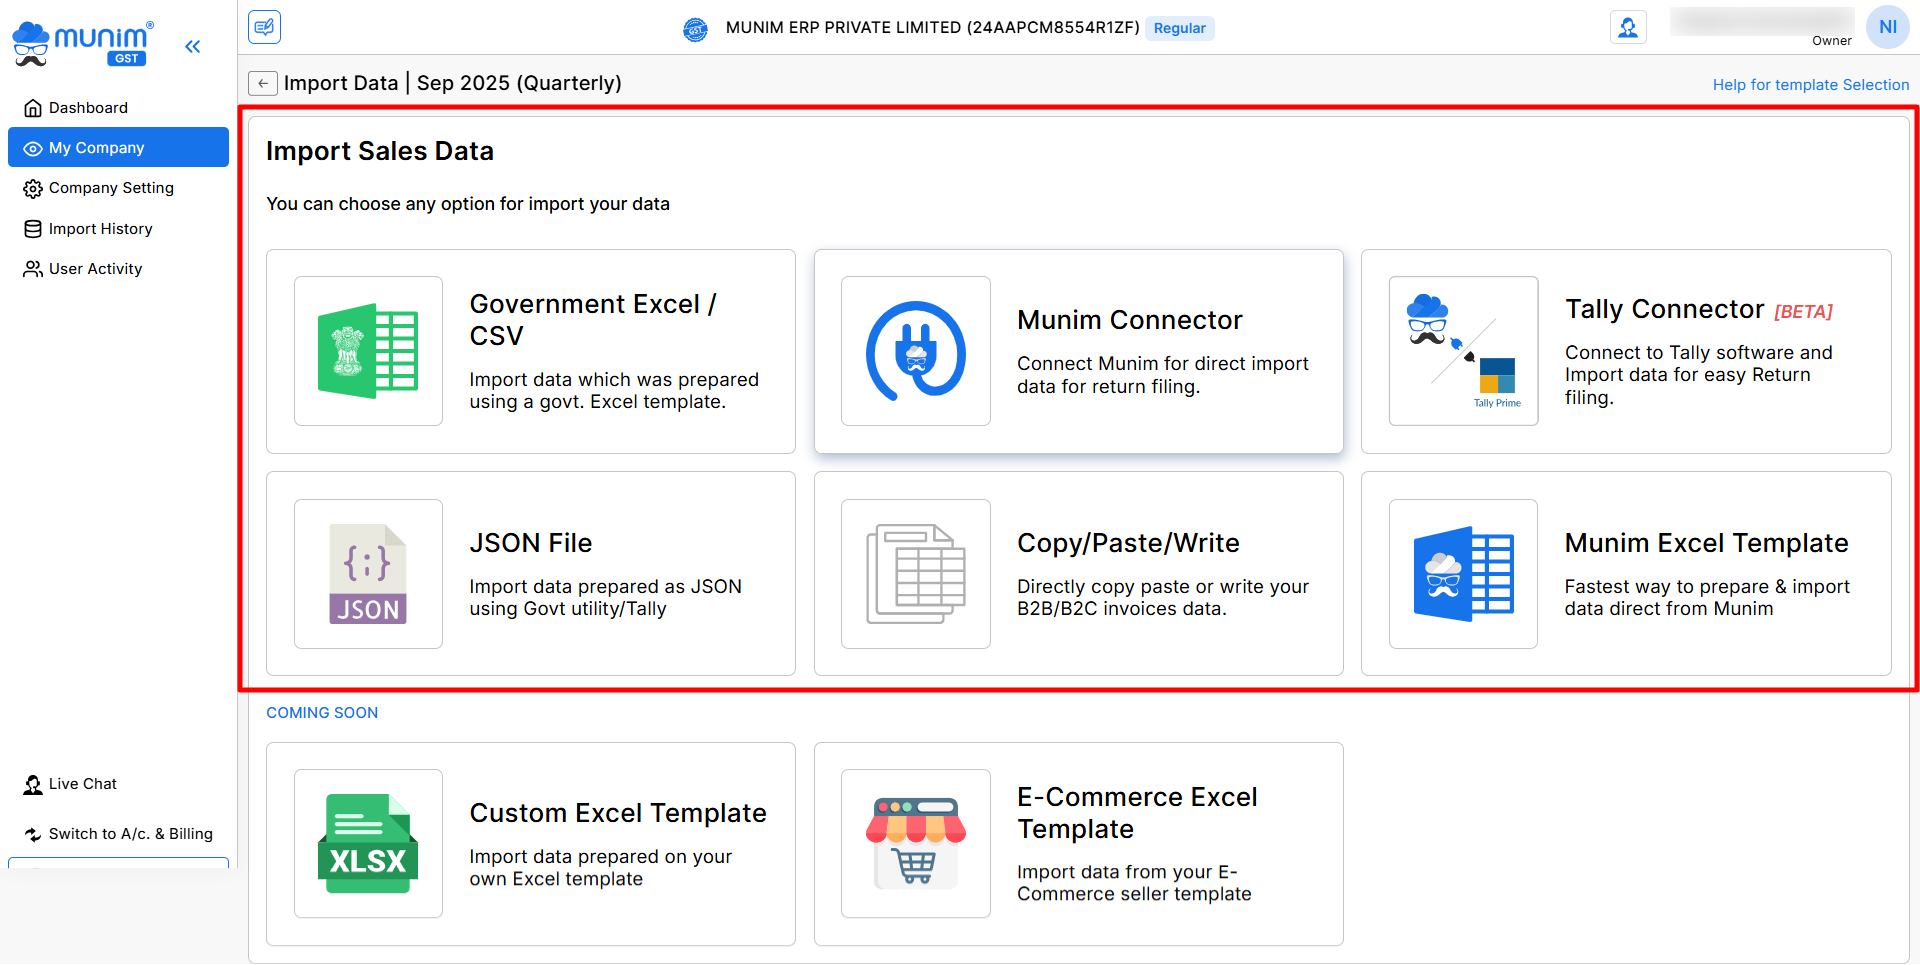This screenshot has width=1920, height=965.
Task: Open Company Setting from sidebar
Action: [x=111, y=188]
